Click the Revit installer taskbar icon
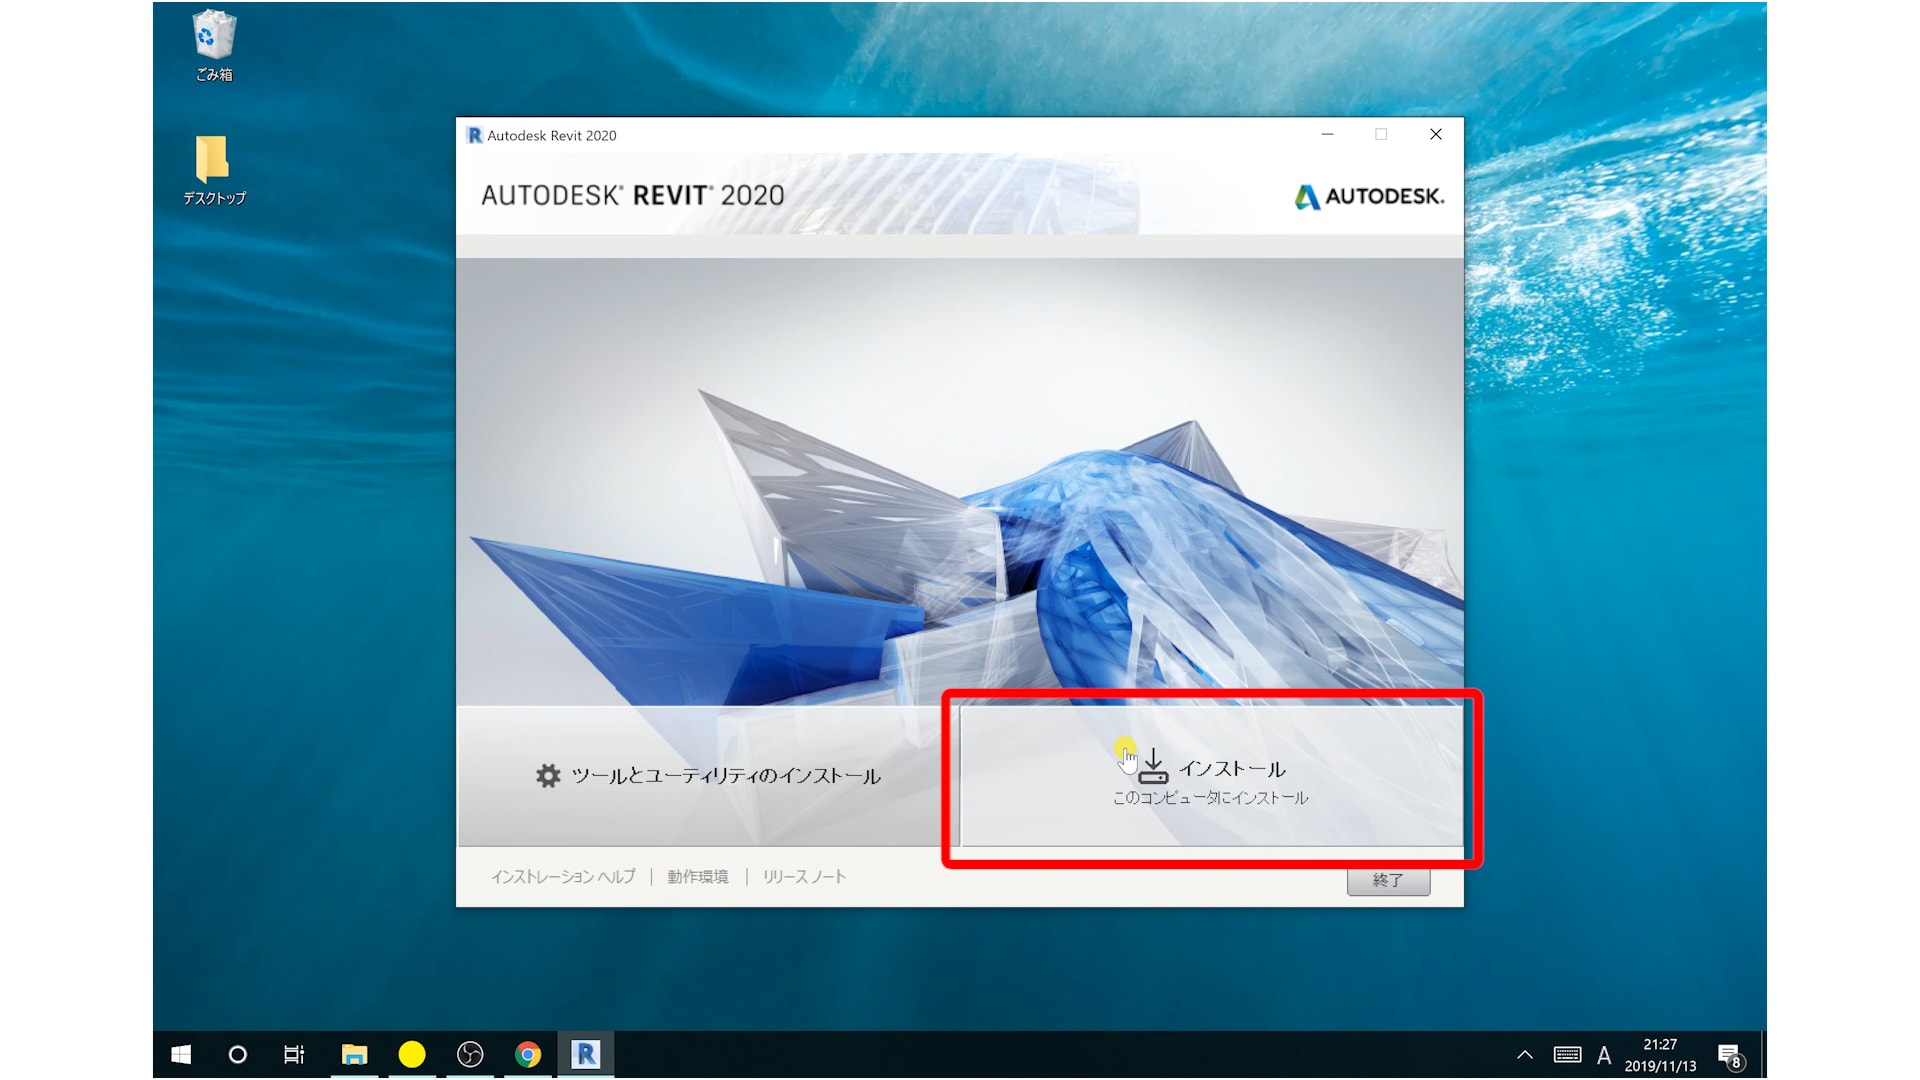 click(x=585, y=1054)
